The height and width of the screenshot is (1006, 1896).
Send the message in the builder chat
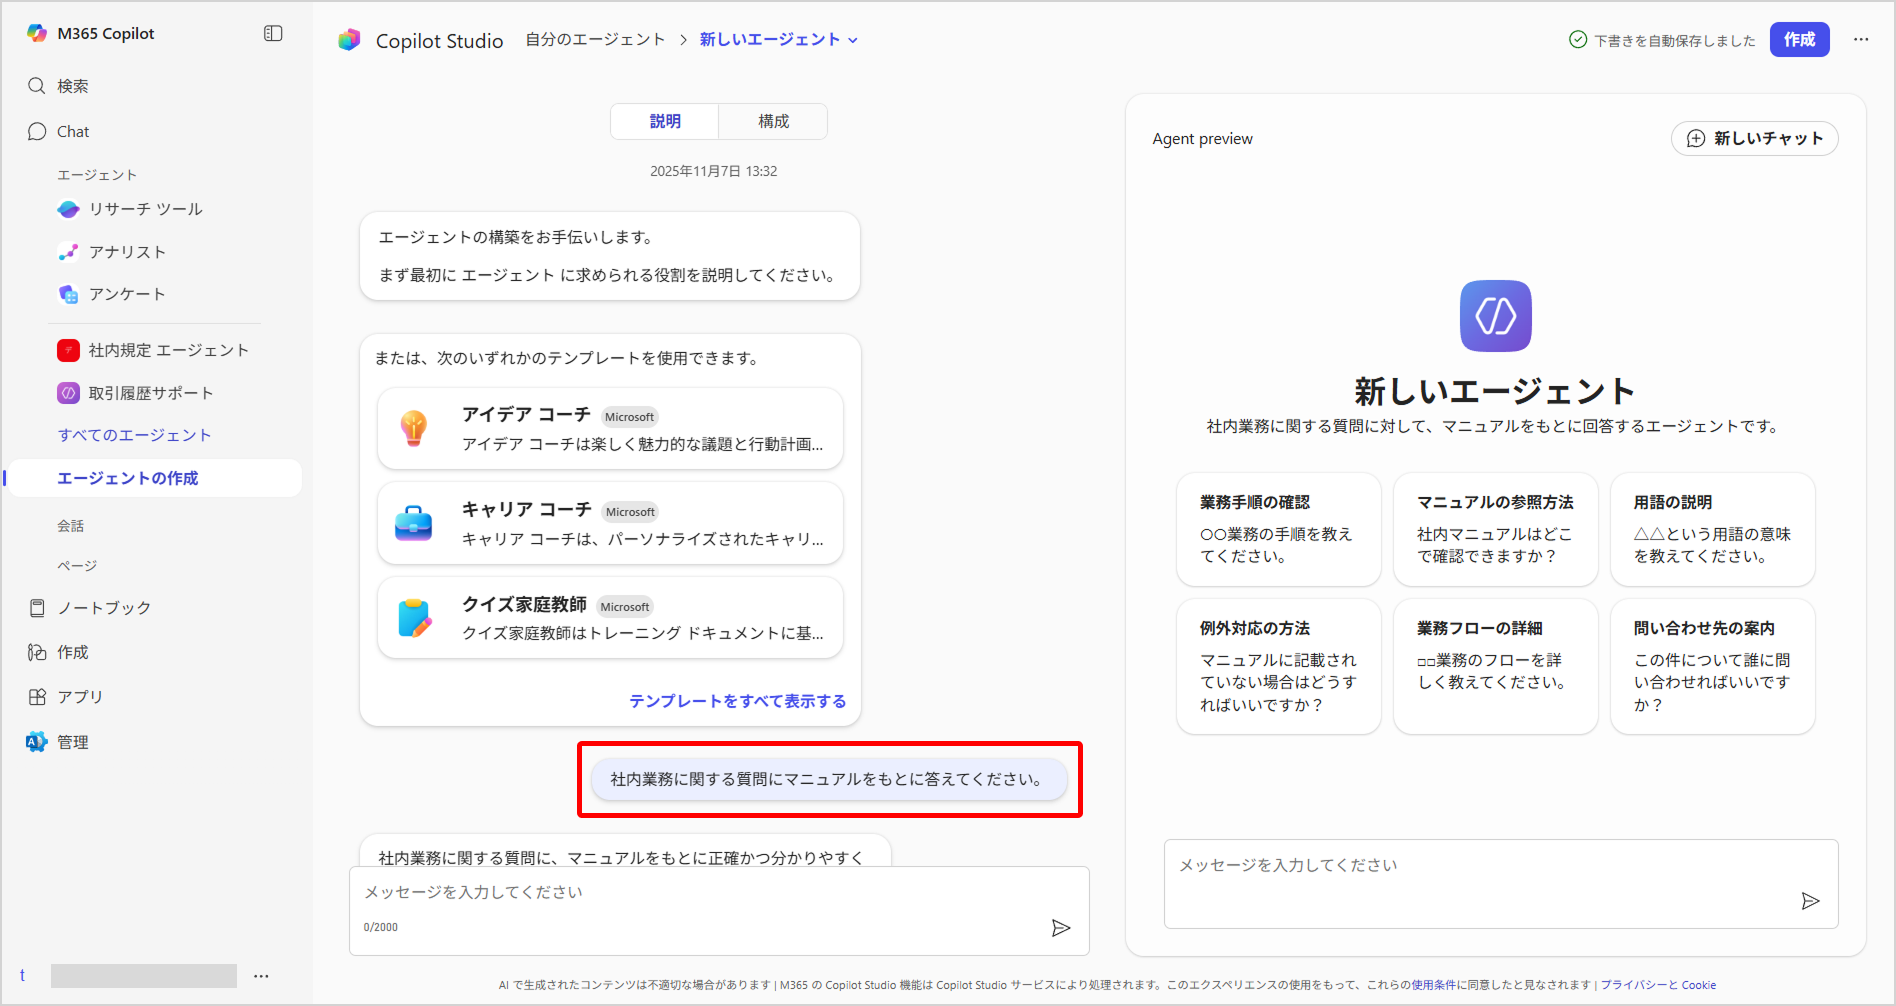point(1060,928)
